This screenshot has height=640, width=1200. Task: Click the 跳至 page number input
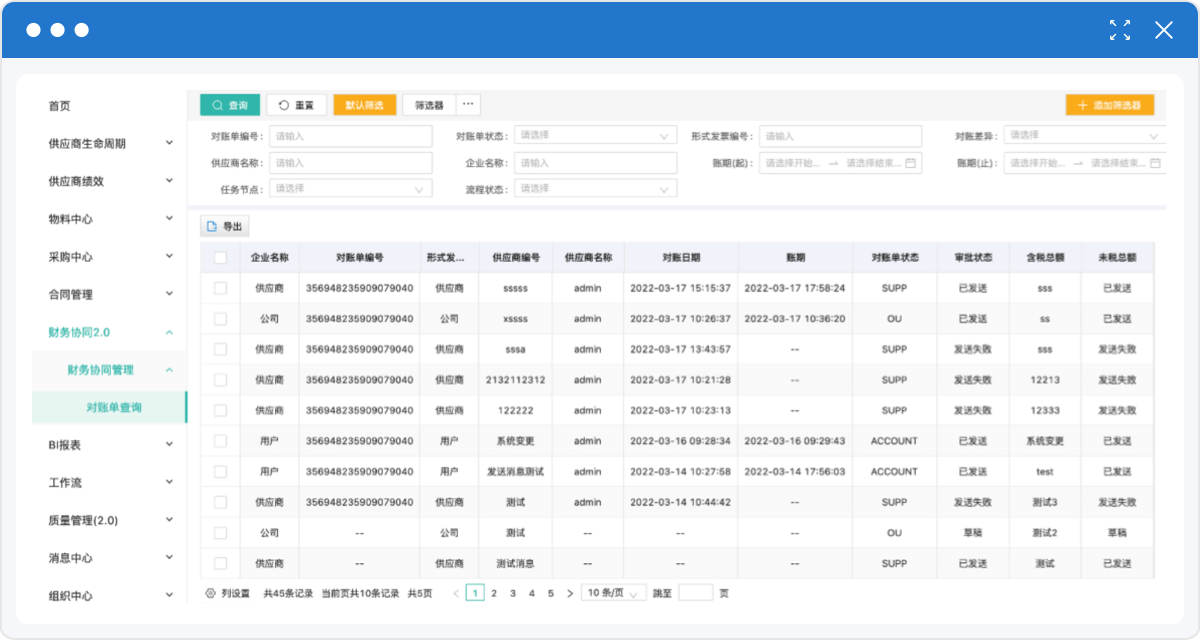[696, 593]
